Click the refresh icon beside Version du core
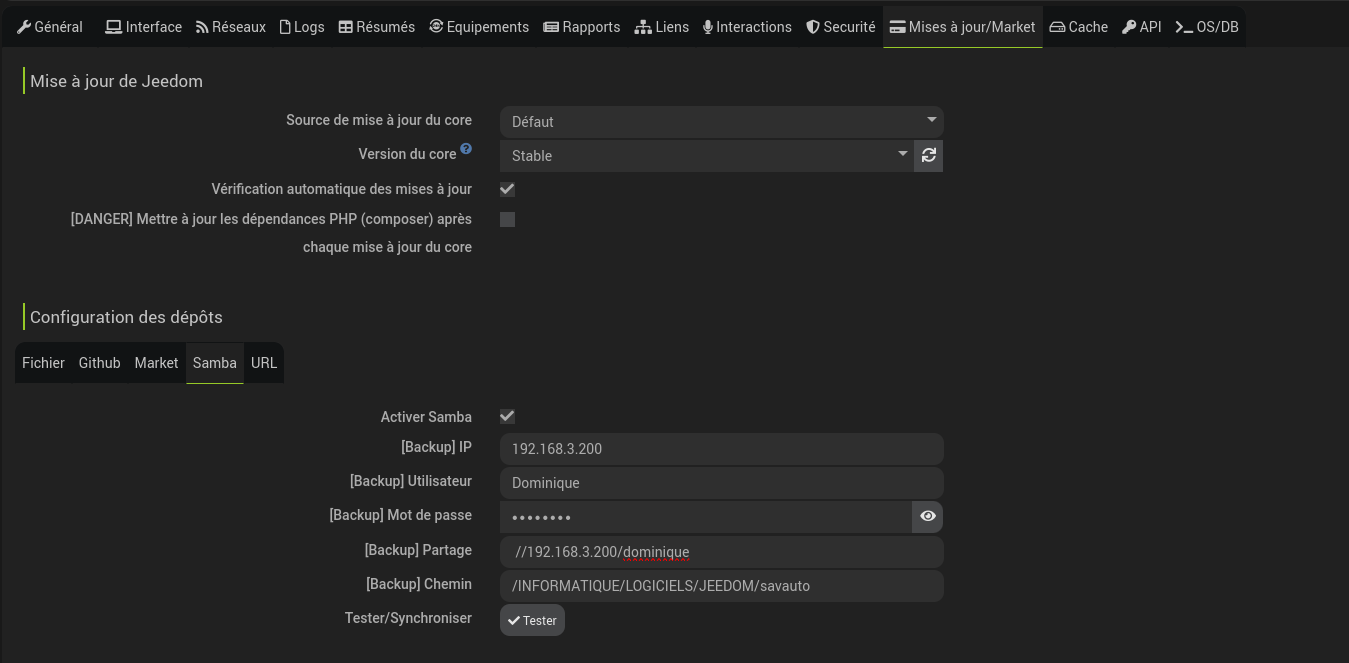1349x663 pixels. click(929, 155)
